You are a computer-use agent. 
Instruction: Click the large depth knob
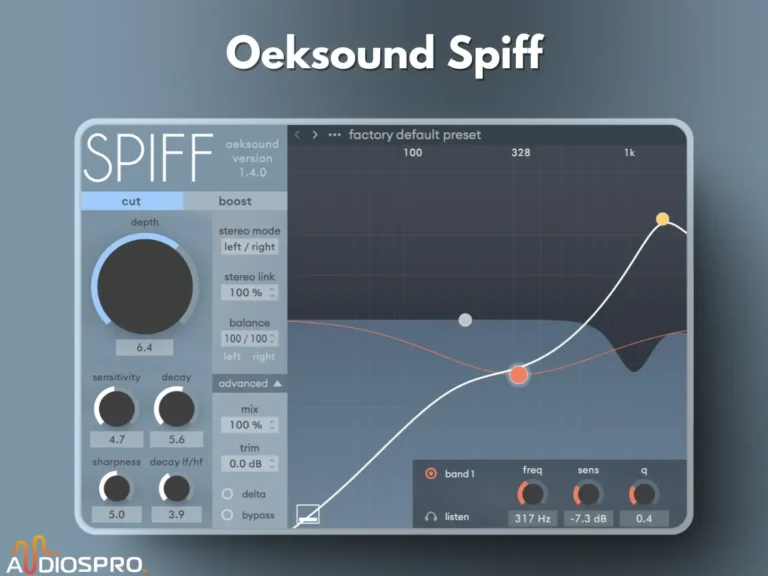point(144,286)
